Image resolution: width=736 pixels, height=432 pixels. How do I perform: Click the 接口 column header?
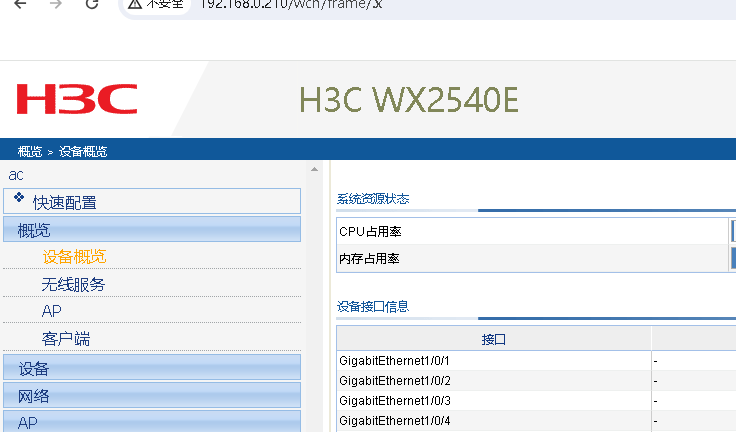[x=494, y=339]
